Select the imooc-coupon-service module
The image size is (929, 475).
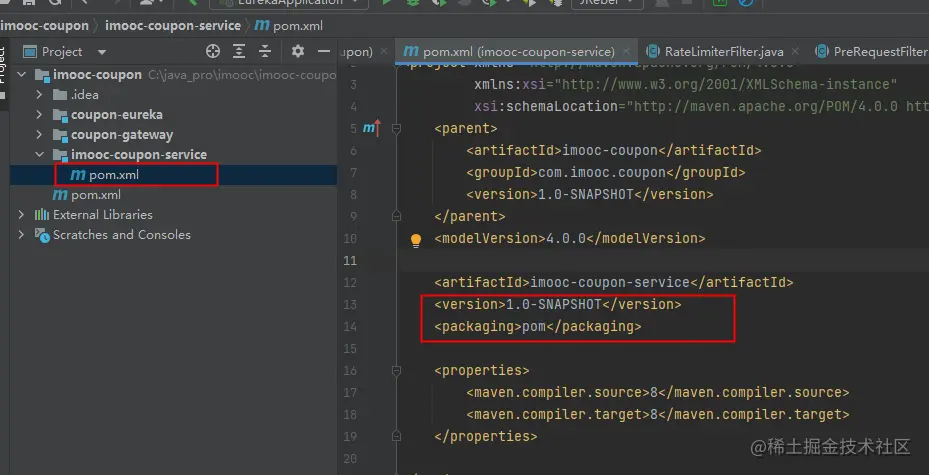pyautogui.click(x=173, y=155)
